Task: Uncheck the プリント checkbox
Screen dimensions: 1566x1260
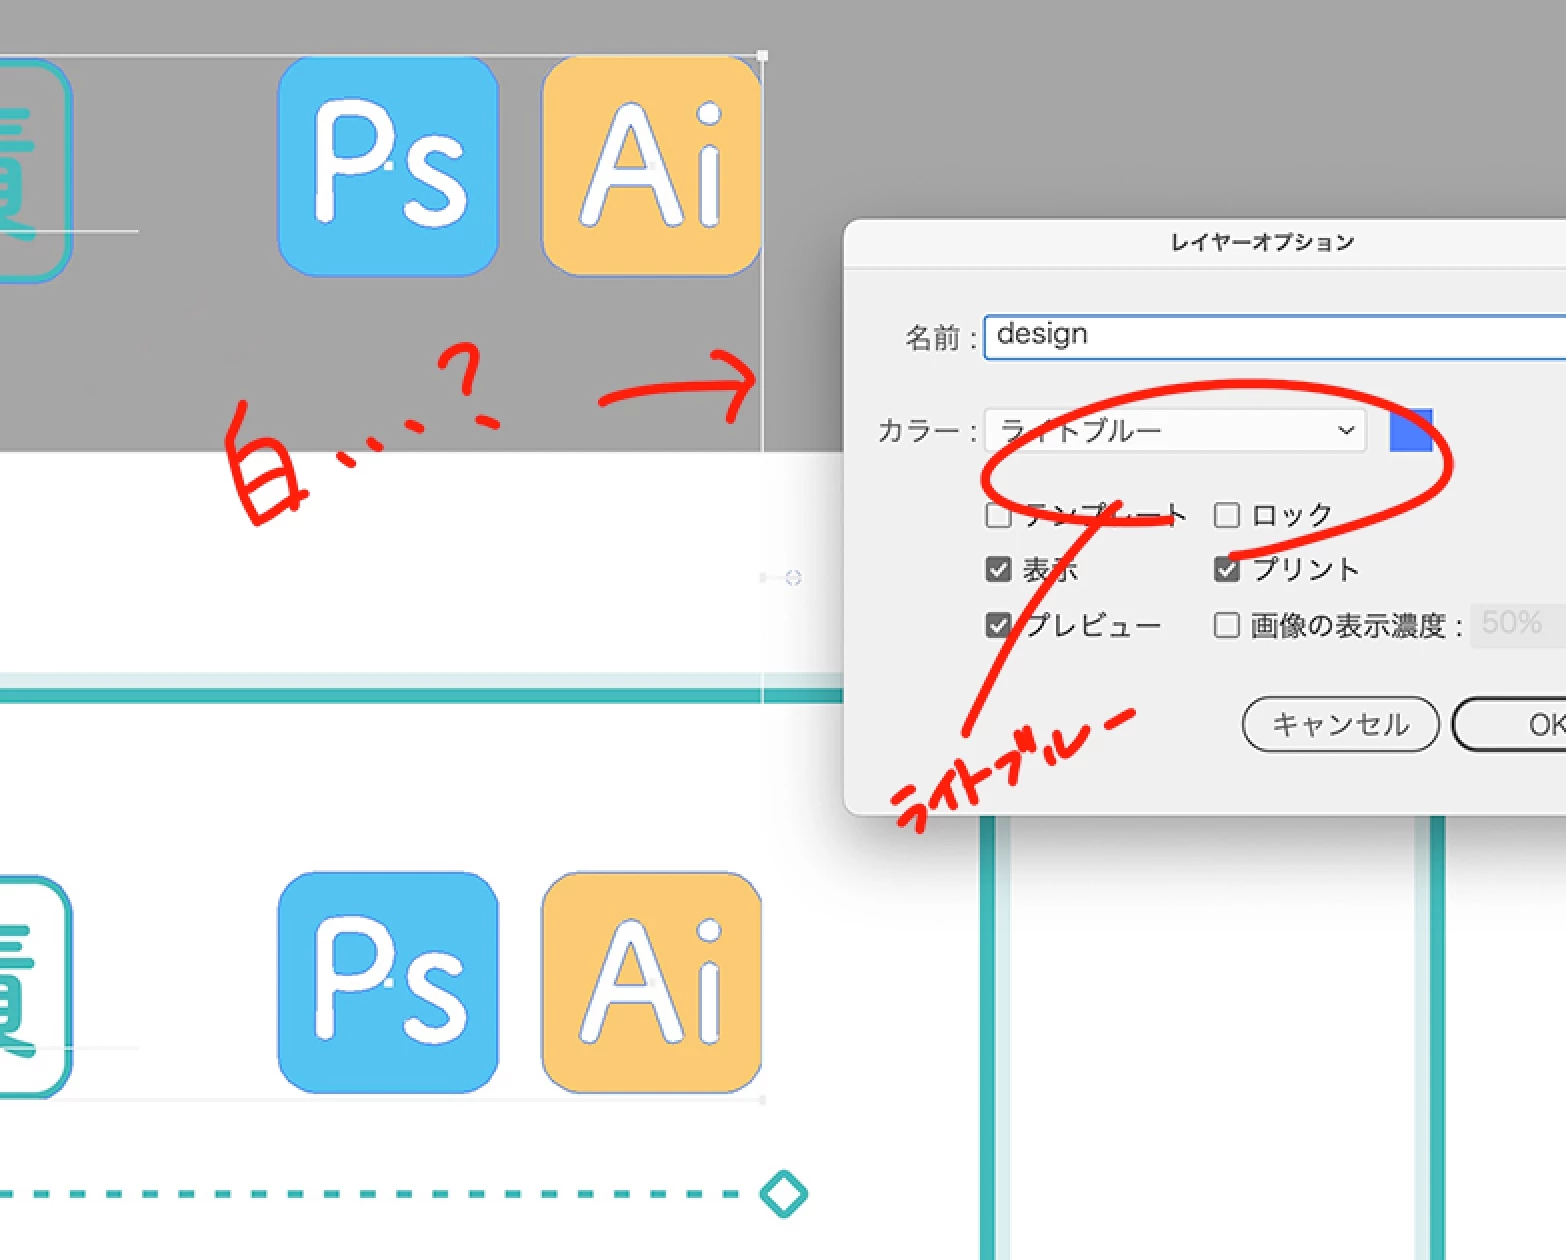Action: click(x=1226, y=569)
